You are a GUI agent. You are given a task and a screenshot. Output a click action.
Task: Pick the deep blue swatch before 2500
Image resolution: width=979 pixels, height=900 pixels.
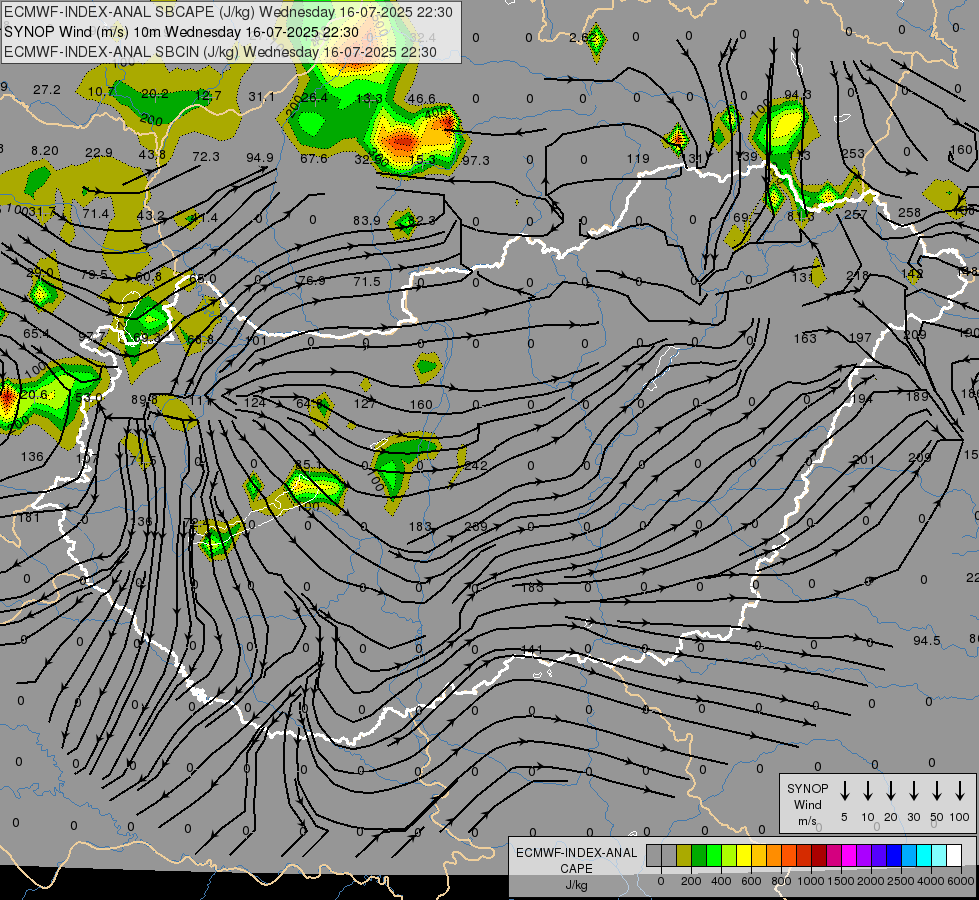pos(894,856)
